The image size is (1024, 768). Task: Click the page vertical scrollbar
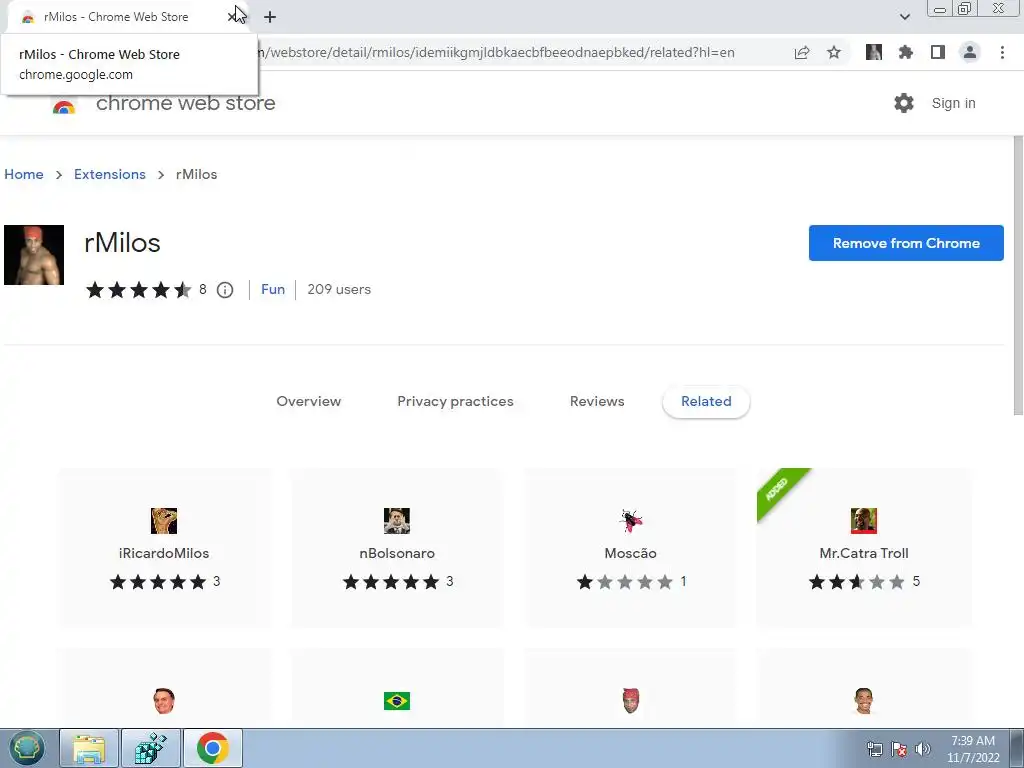point(1018,274)
